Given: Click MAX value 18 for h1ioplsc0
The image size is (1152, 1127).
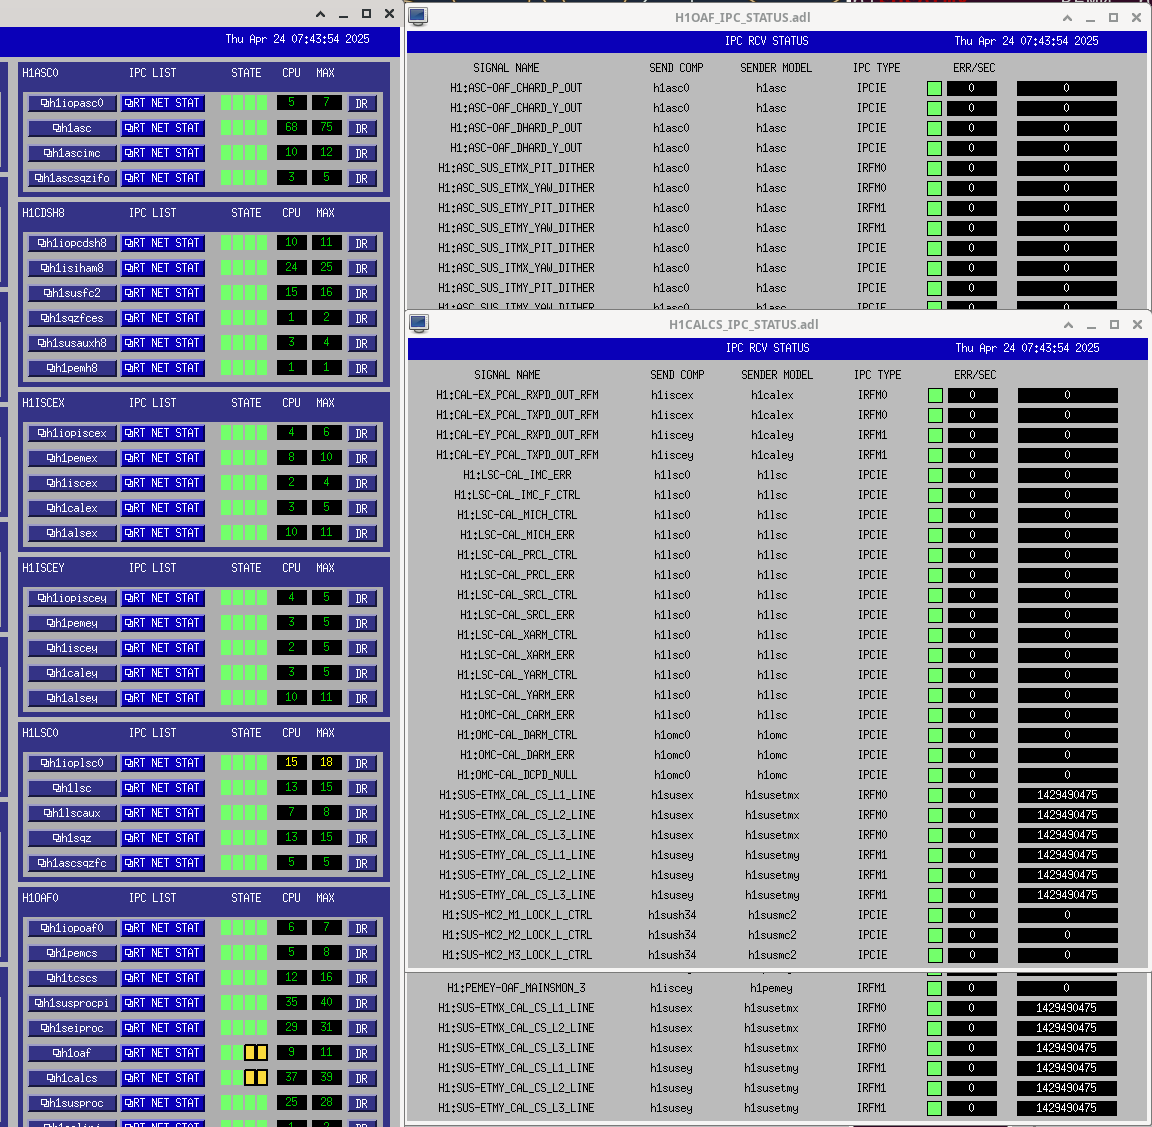Looking at the screenshot, I should tap(326, 762).
